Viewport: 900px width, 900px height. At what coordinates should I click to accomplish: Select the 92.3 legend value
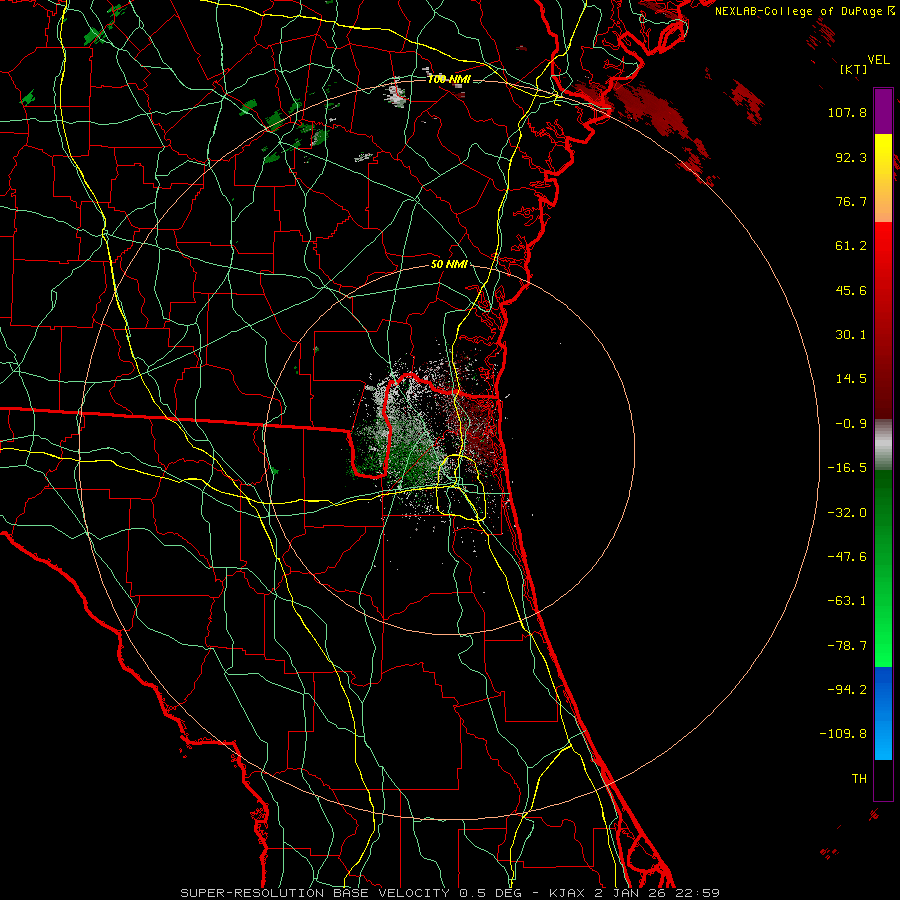point(851,157)
